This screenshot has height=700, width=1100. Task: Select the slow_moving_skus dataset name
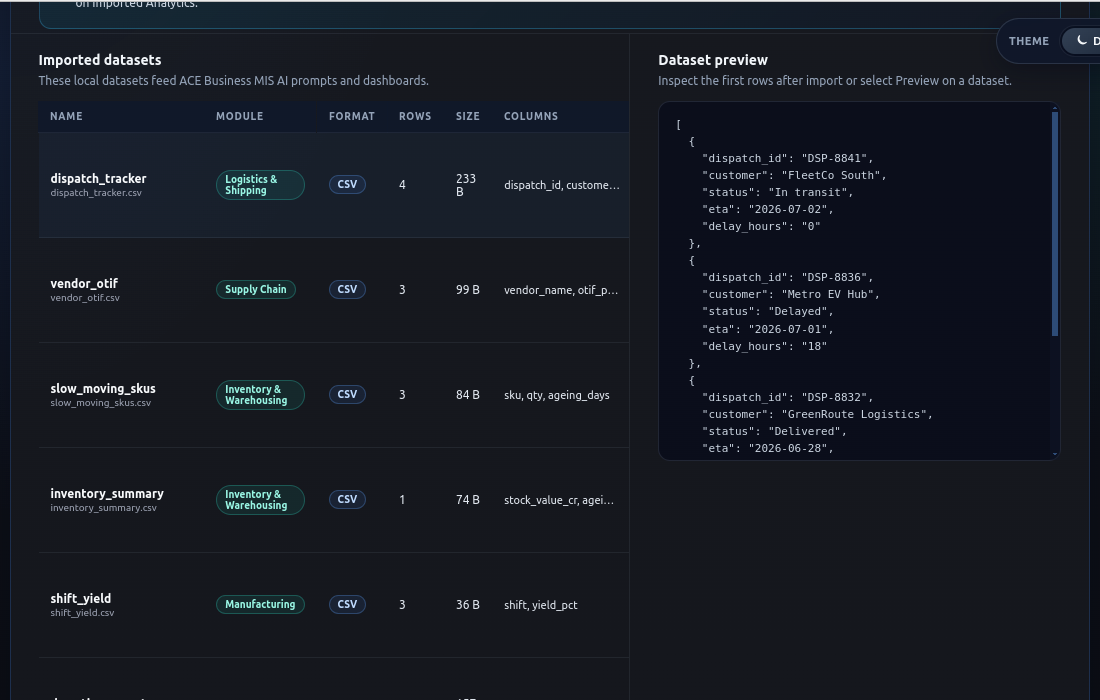(103, 389)
